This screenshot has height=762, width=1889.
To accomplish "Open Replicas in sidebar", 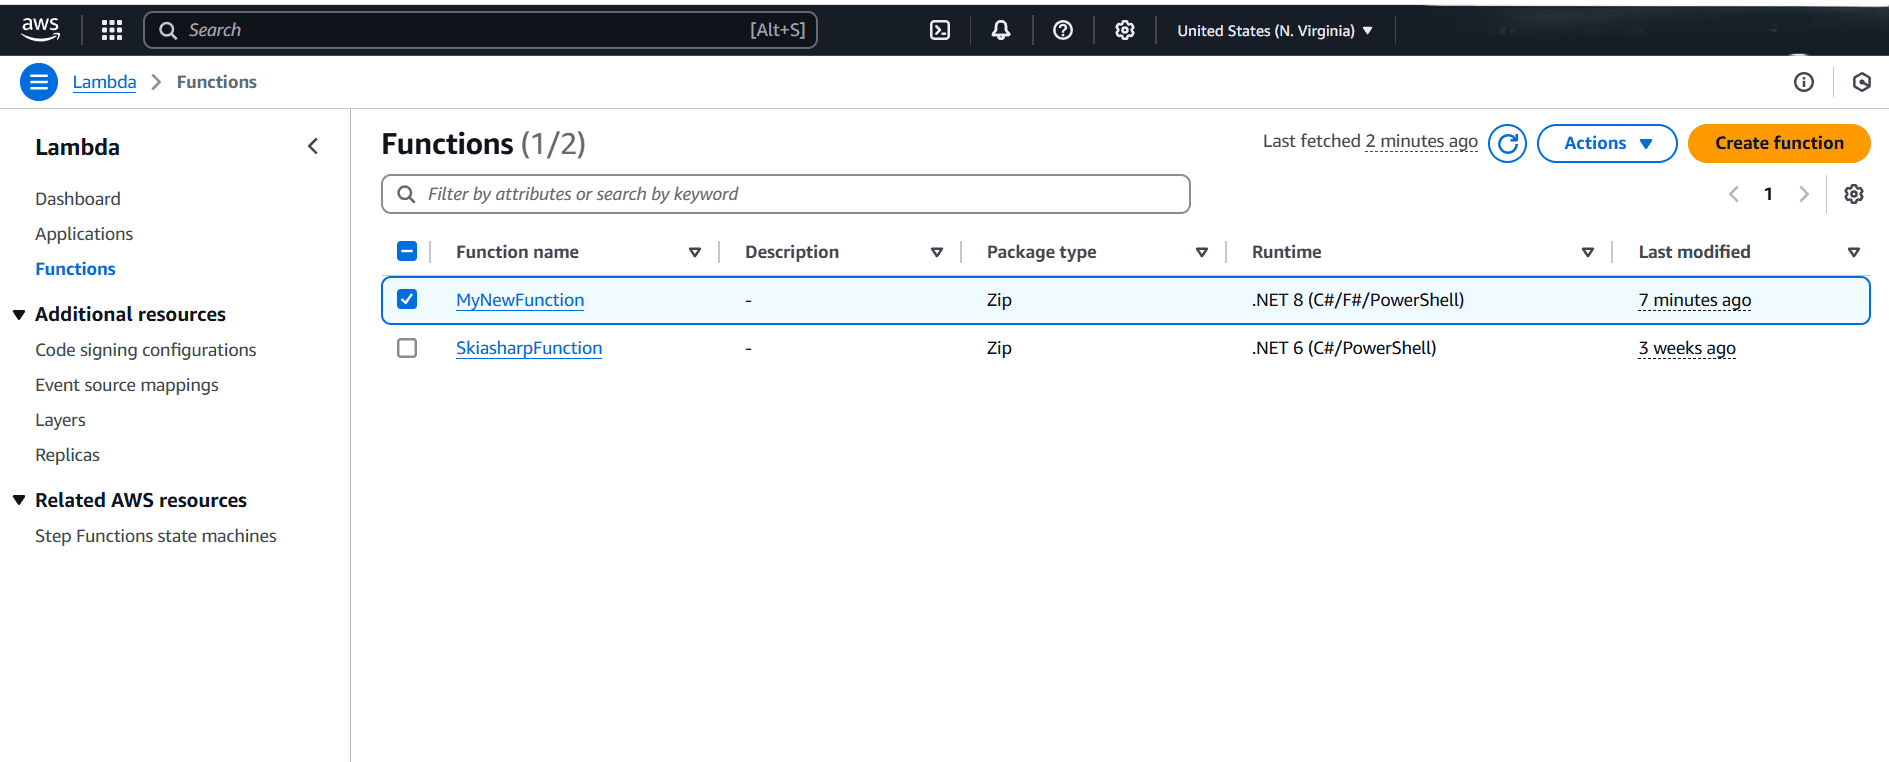I will click(x=67, y=455).
